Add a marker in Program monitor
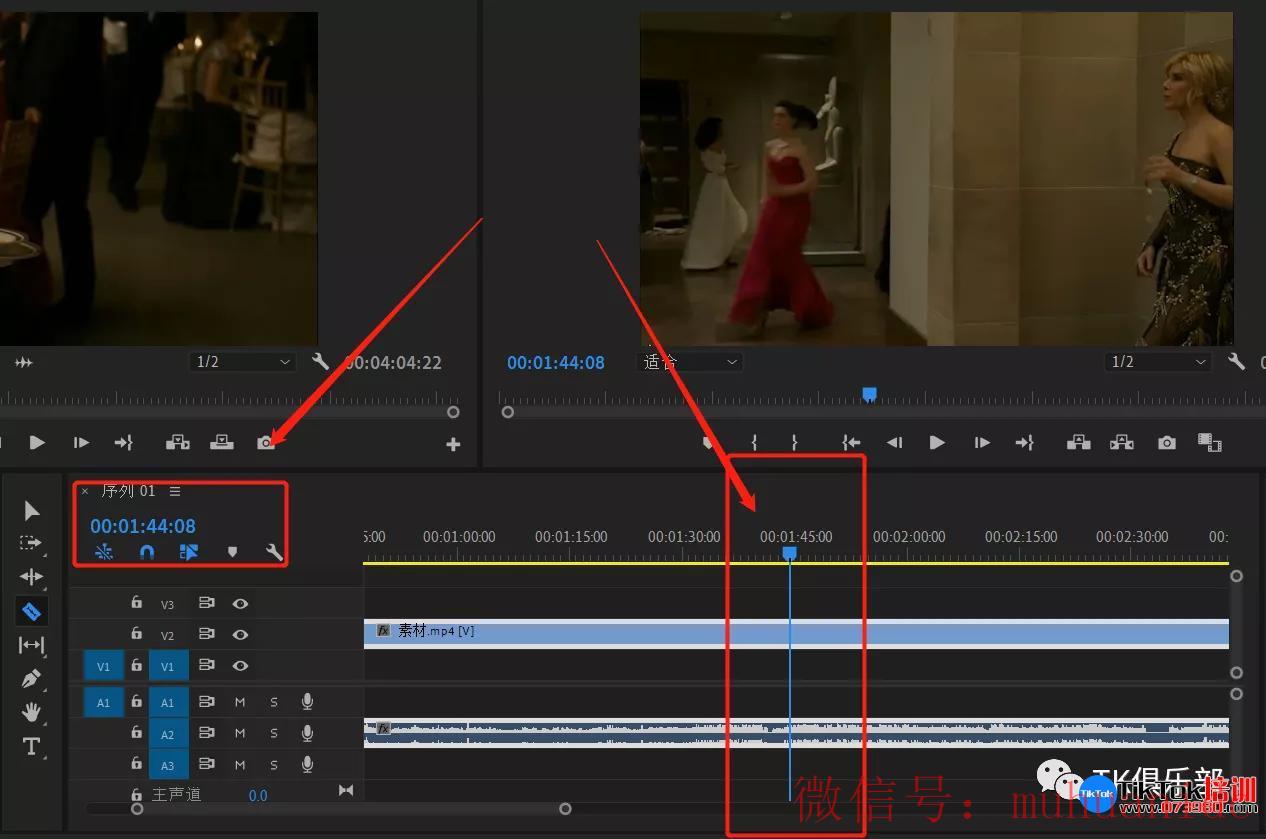The image size is (1266, 839). (708, 442)
